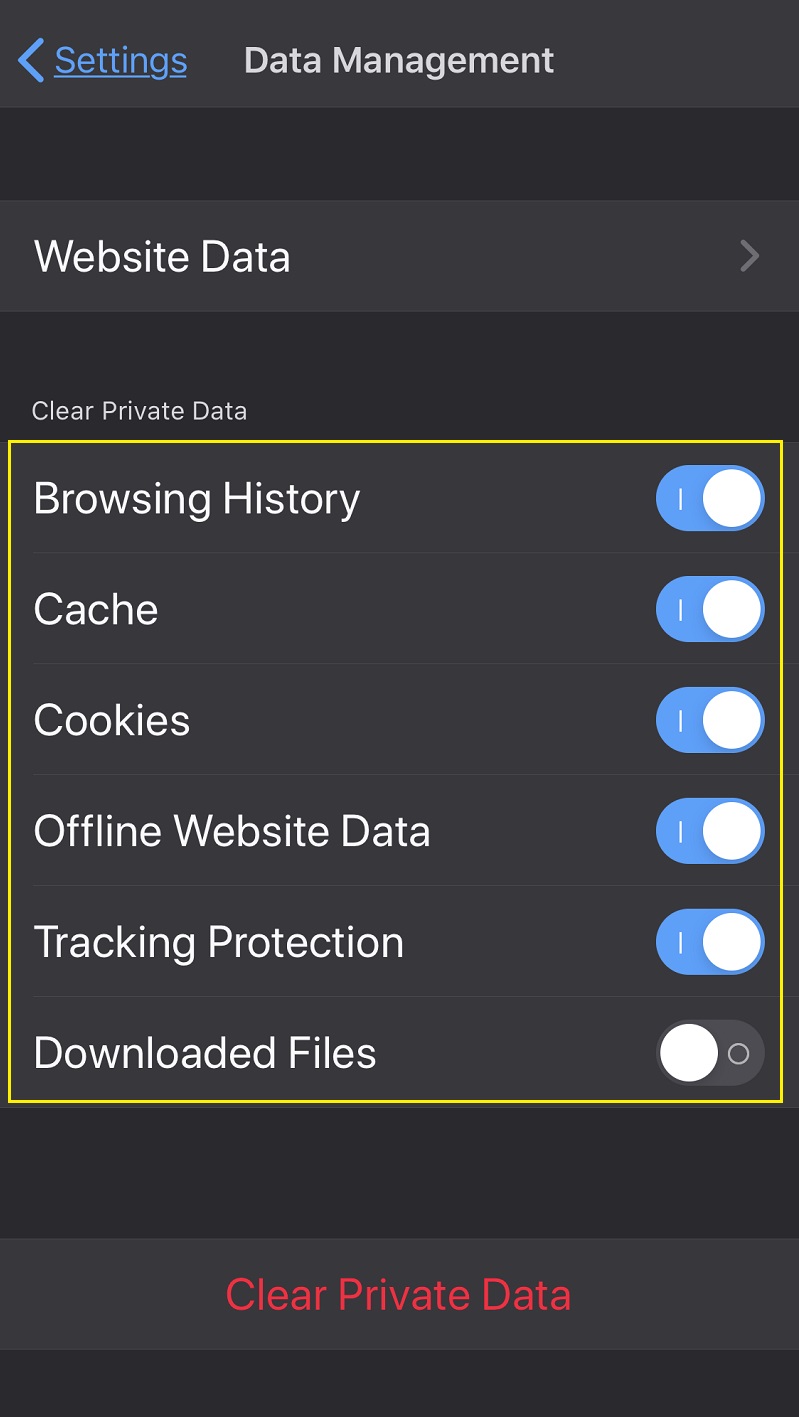
Task: Disable the Browsing History toggle
Action: (710, 498)
